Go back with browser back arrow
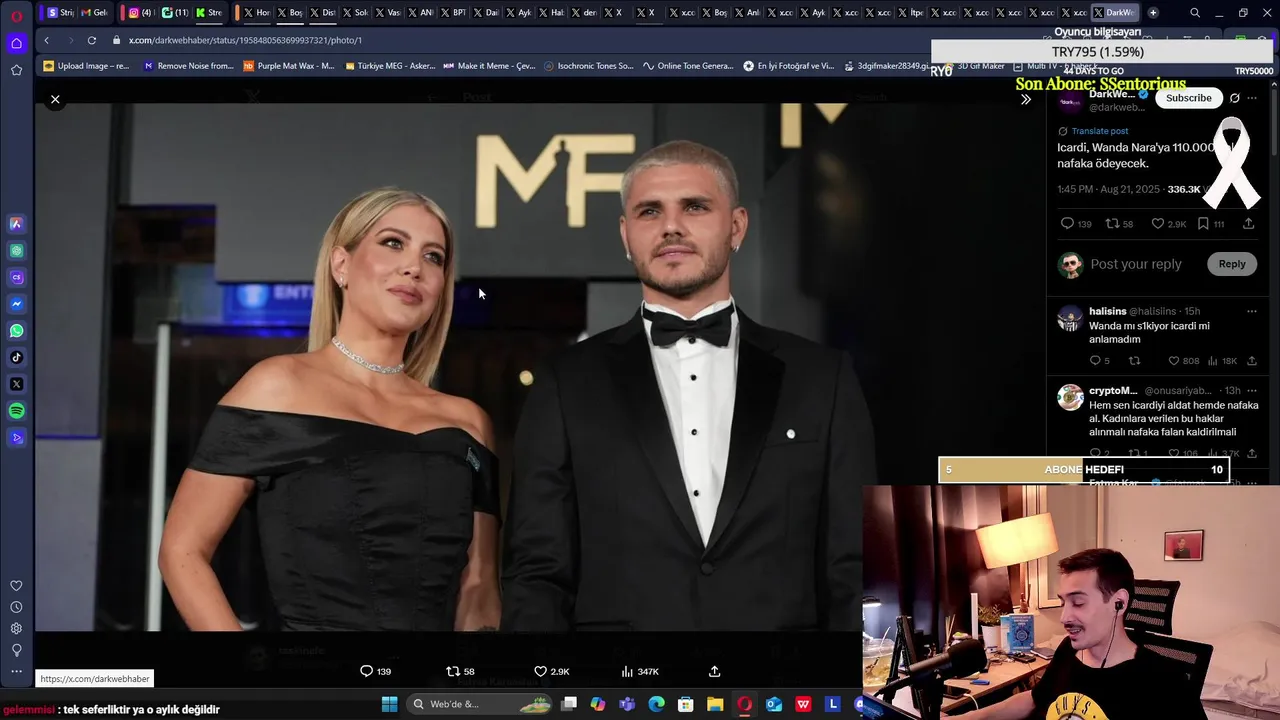This screenshot has height=720, width=1280. click(46, 40)
